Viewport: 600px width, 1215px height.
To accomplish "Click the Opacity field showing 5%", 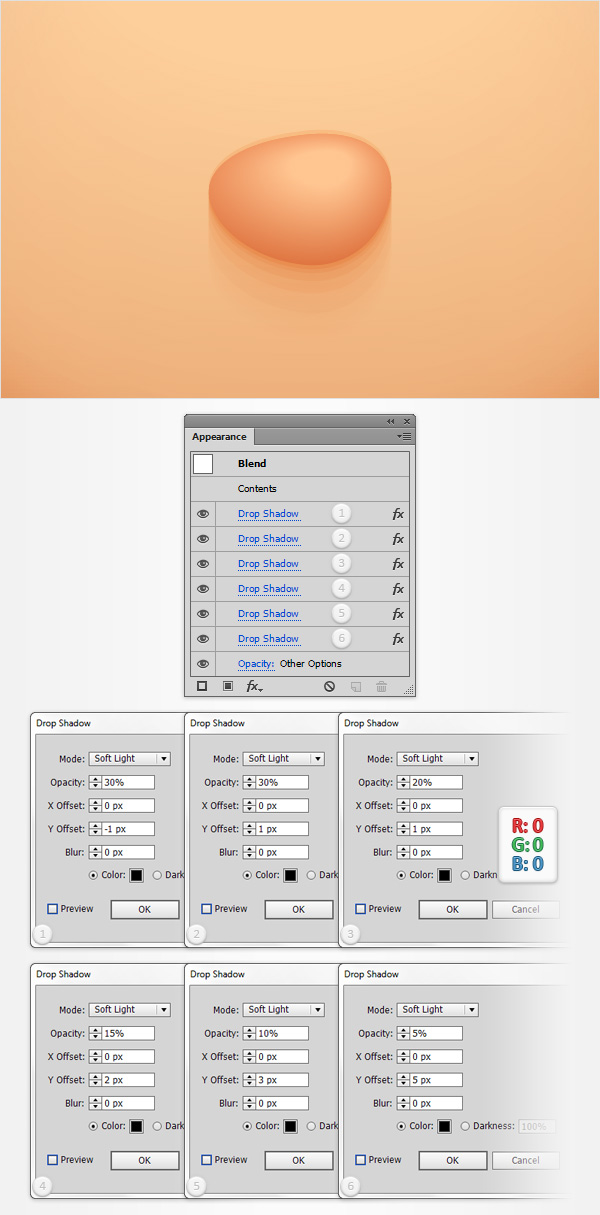I will pos(436,1033).
